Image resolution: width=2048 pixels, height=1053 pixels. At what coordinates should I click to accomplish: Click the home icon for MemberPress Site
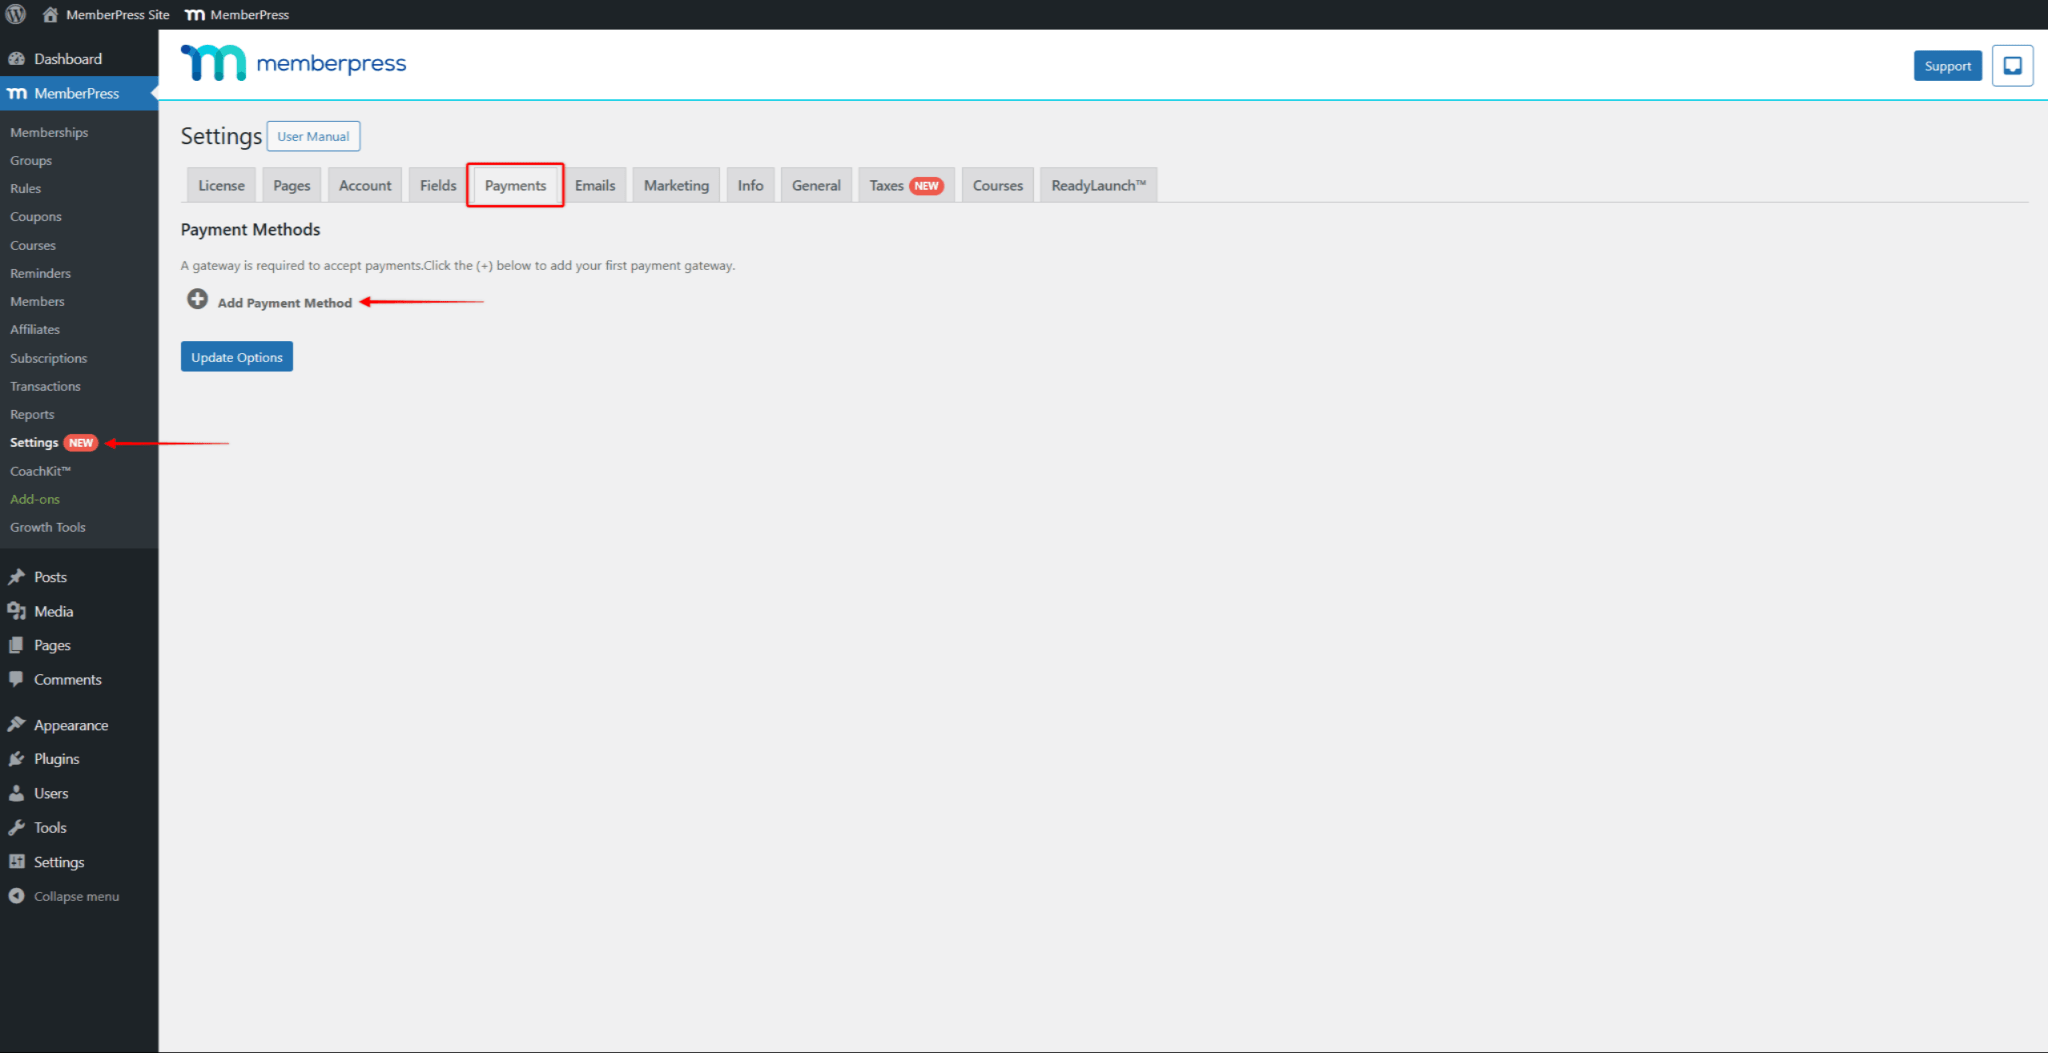point(50,14)
